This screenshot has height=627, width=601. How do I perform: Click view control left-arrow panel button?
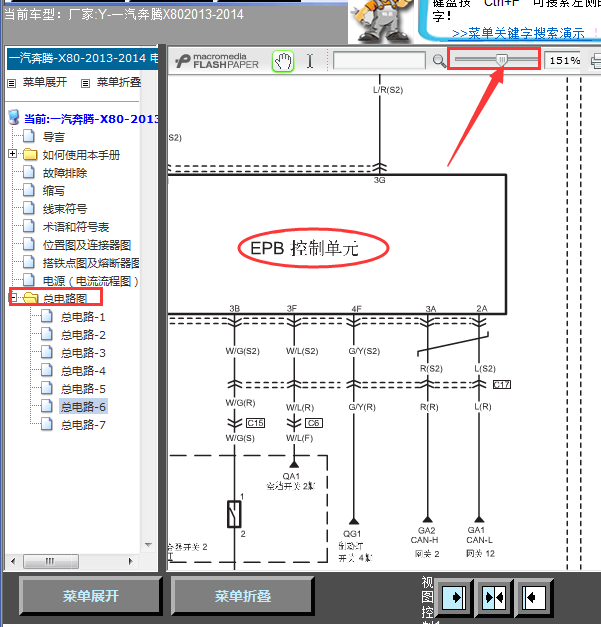[x=534, y=598]
